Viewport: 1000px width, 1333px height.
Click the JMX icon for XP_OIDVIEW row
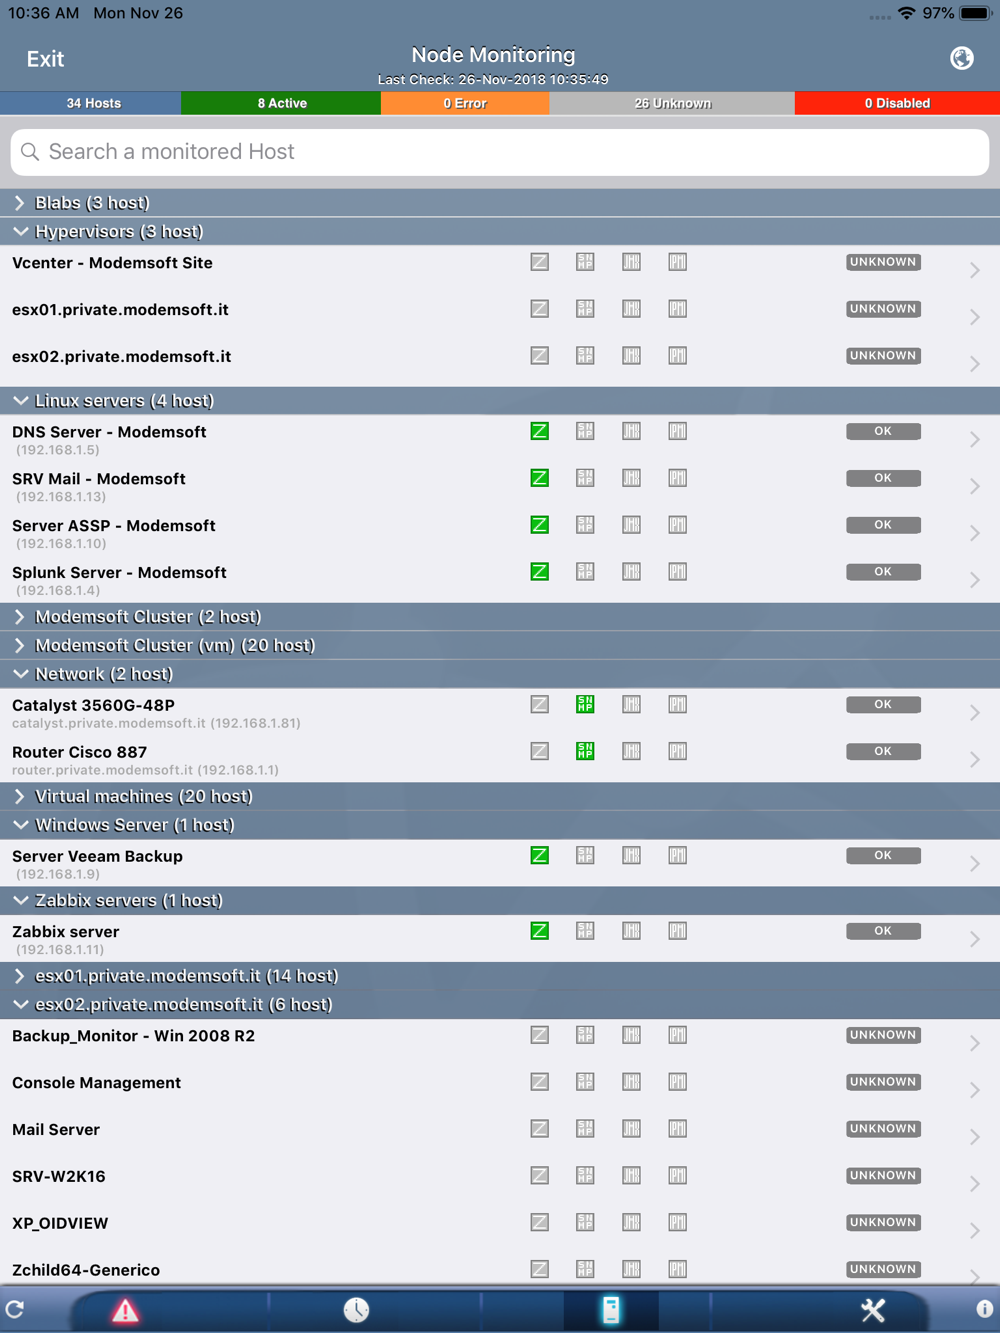coord(631,1223)
